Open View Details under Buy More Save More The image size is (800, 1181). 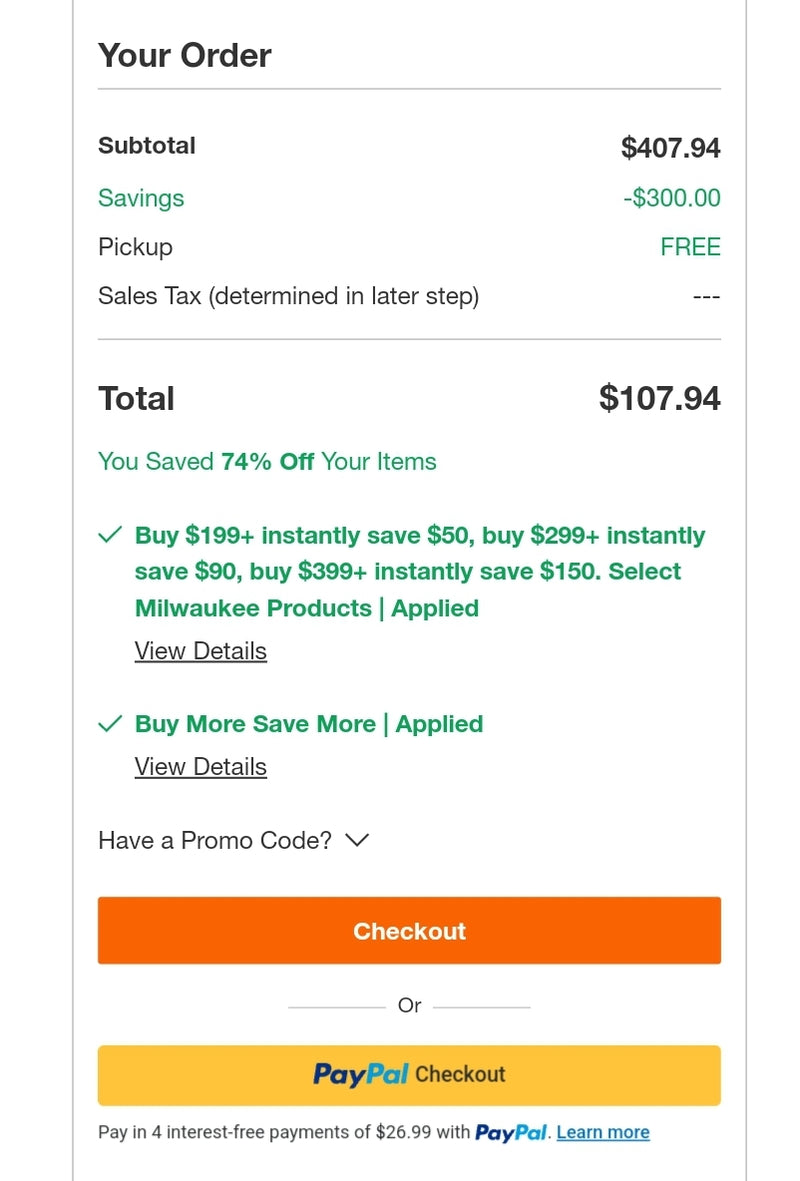[200, 766]
